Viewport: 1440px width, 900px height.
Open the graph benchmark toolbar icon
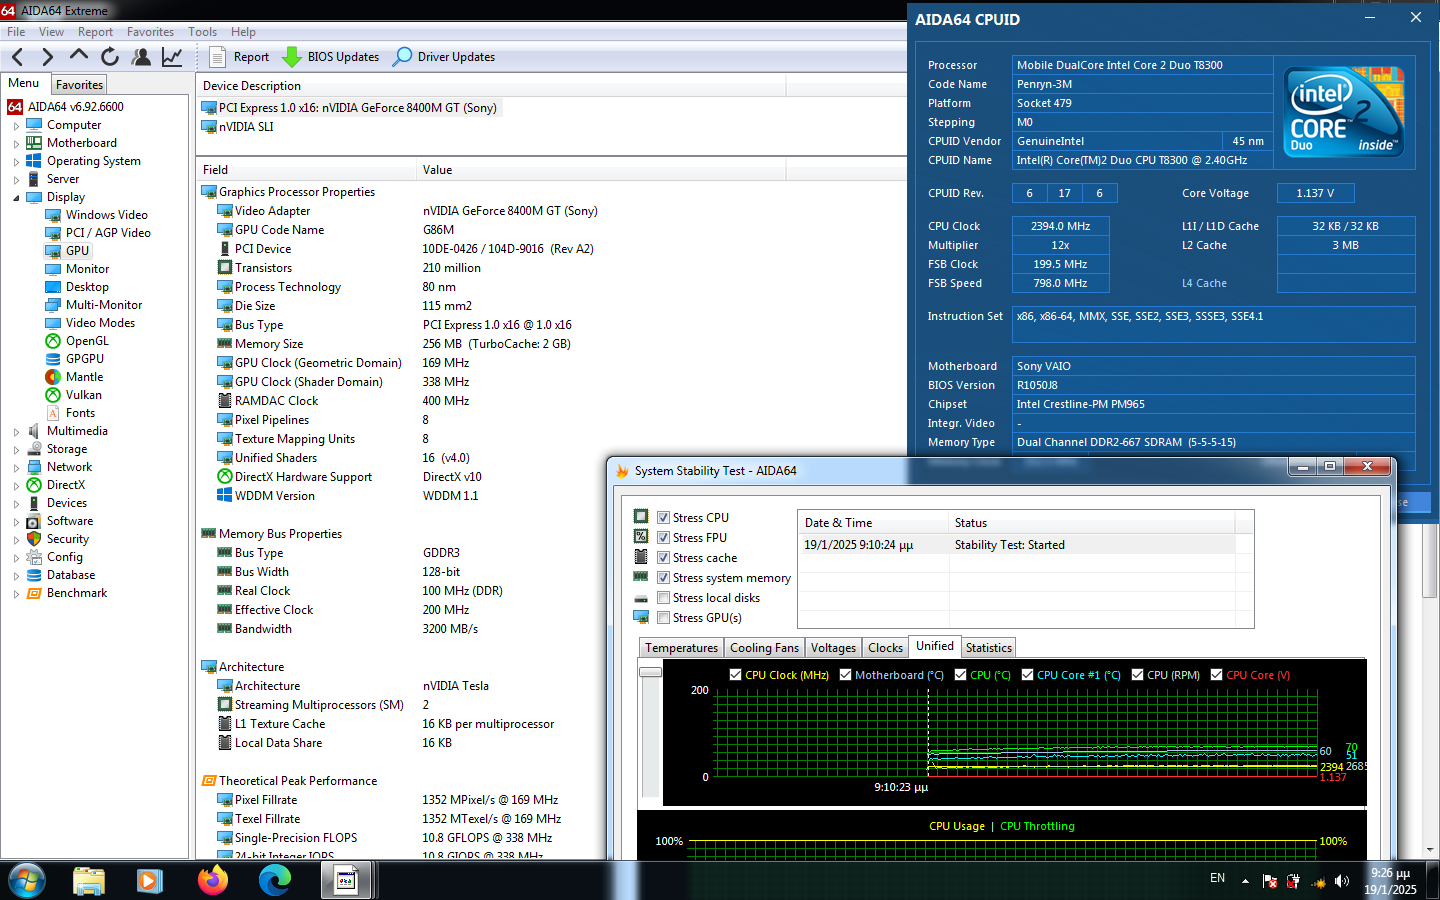[x=172, y=57]
